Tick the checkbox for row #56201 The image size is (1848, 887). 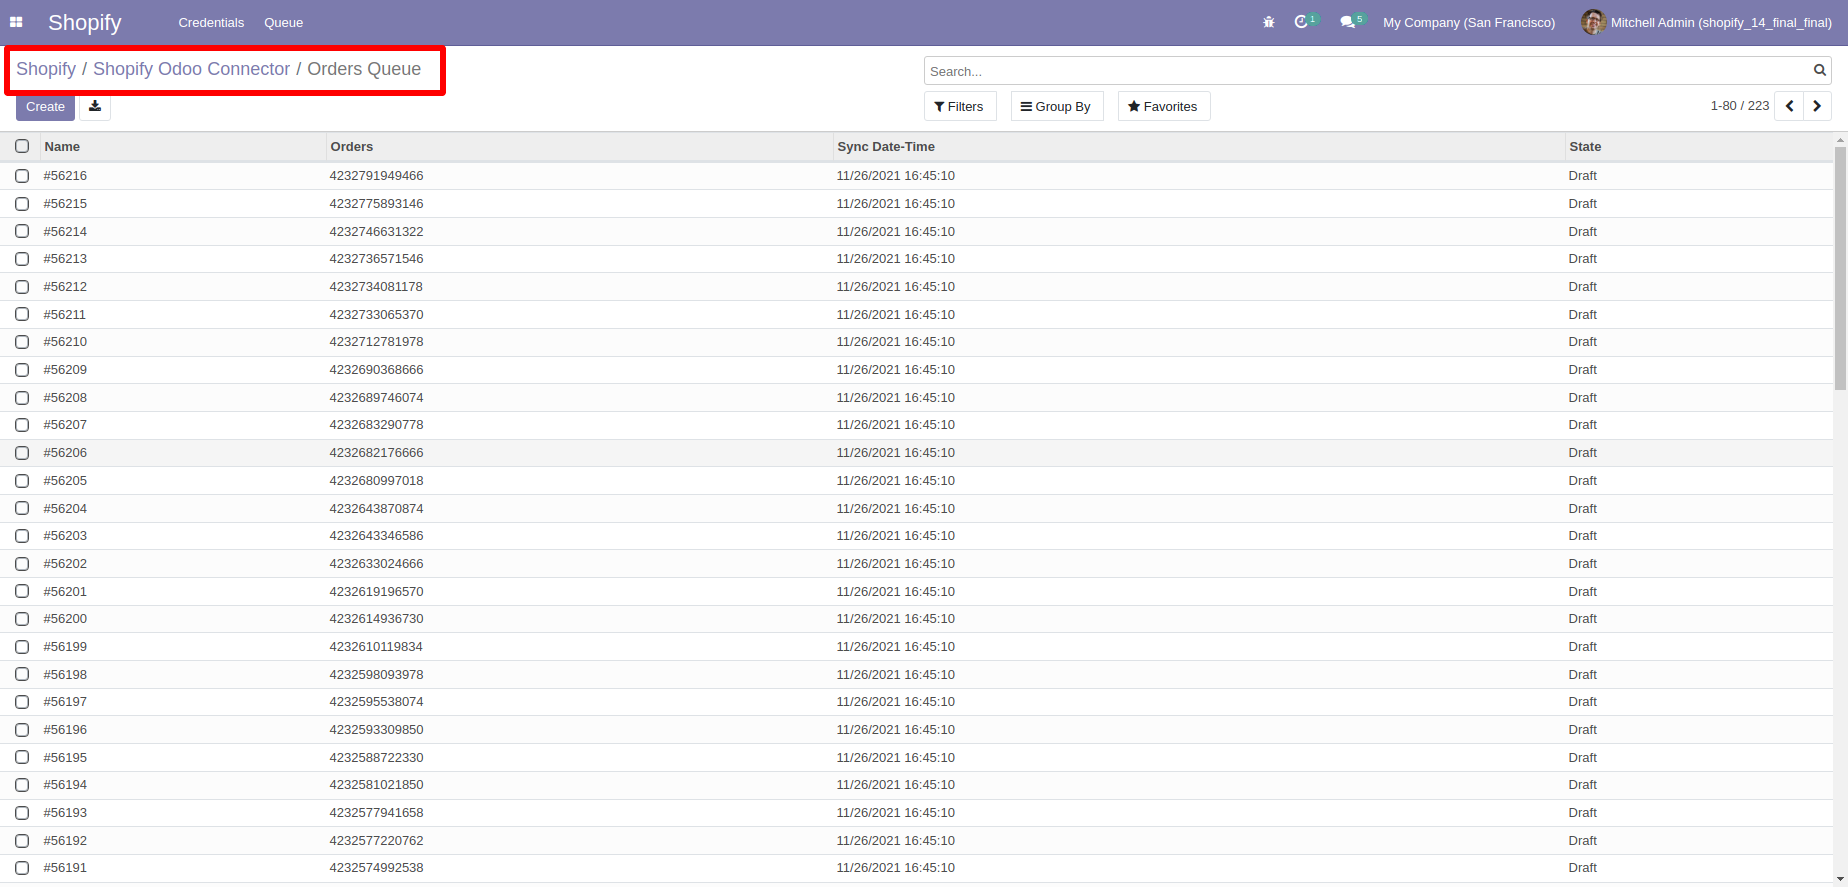[x=22, y=592]
